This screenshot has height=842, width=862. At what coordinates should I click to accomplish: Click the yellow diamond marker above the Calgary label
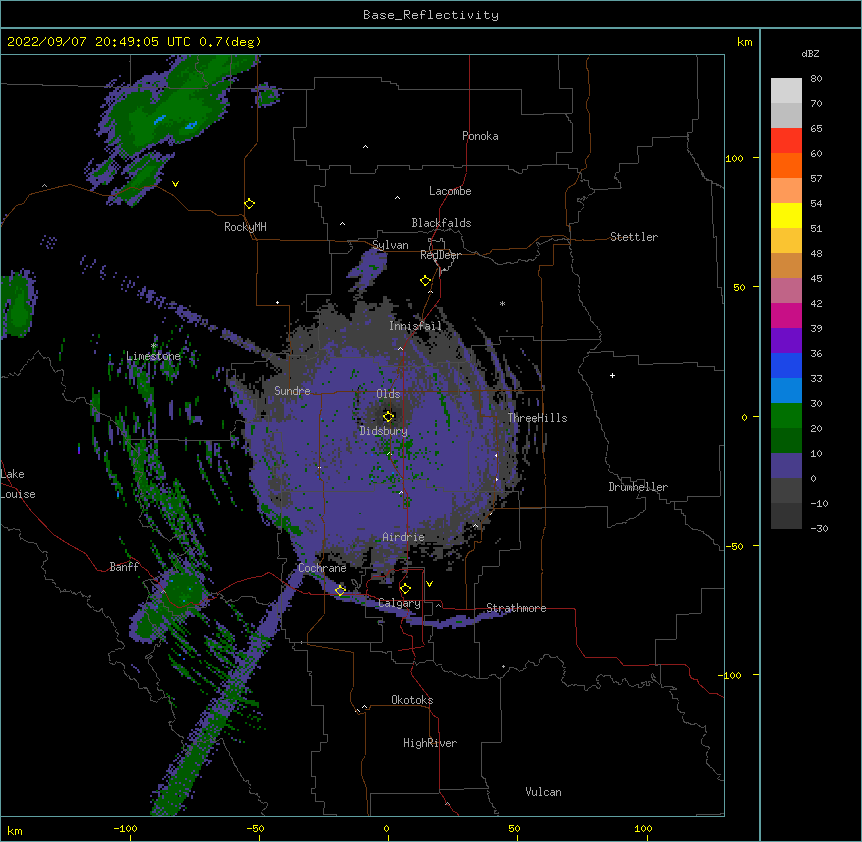tap(405, 589)
